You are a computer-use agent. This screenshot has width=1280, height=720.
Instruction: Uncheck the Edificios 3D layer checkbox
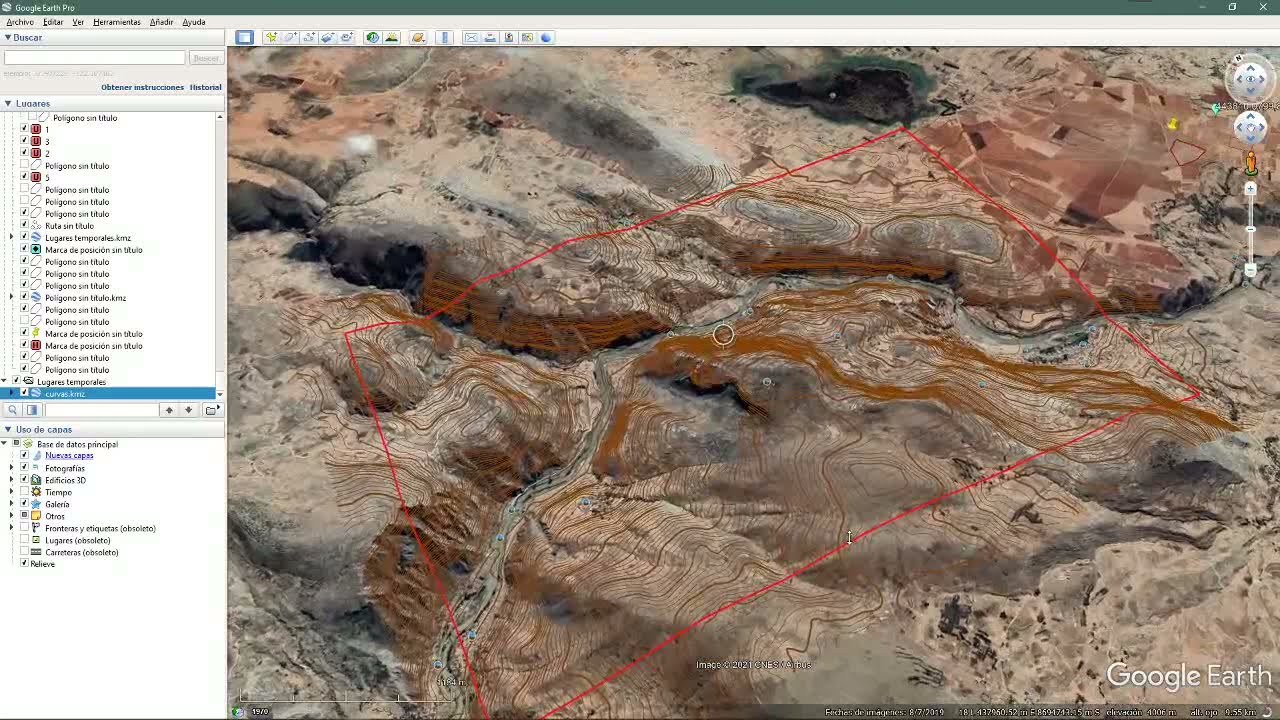24,480
